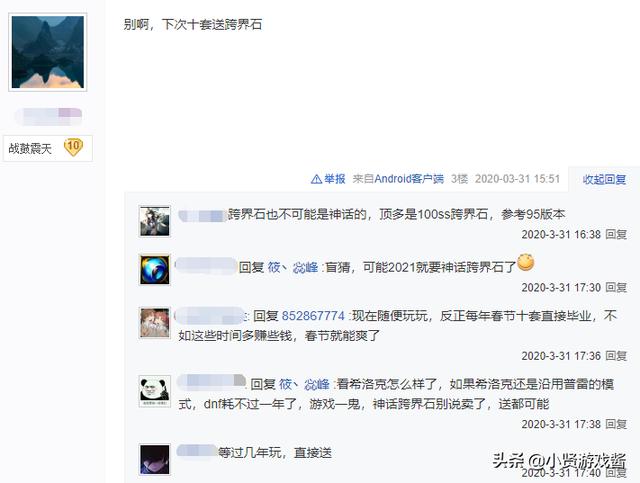Open the user link 852867774
This screenshot has height=483, width=640.
tap(313, 316)
